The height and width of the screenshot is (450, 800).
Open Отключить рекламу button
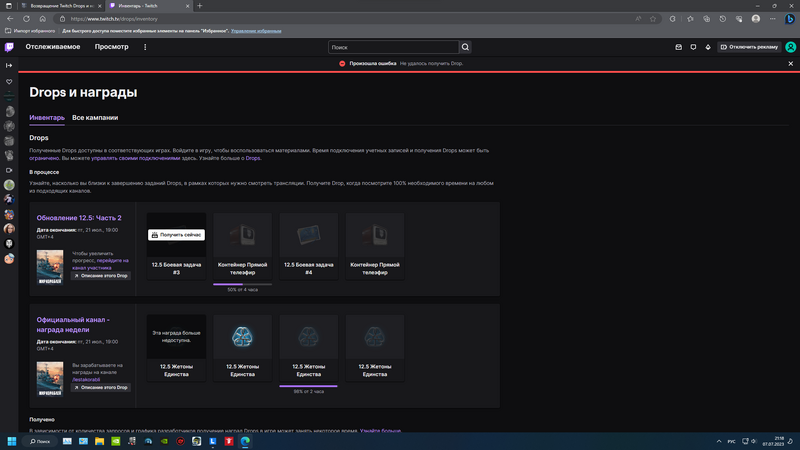(x=748, y=47)
